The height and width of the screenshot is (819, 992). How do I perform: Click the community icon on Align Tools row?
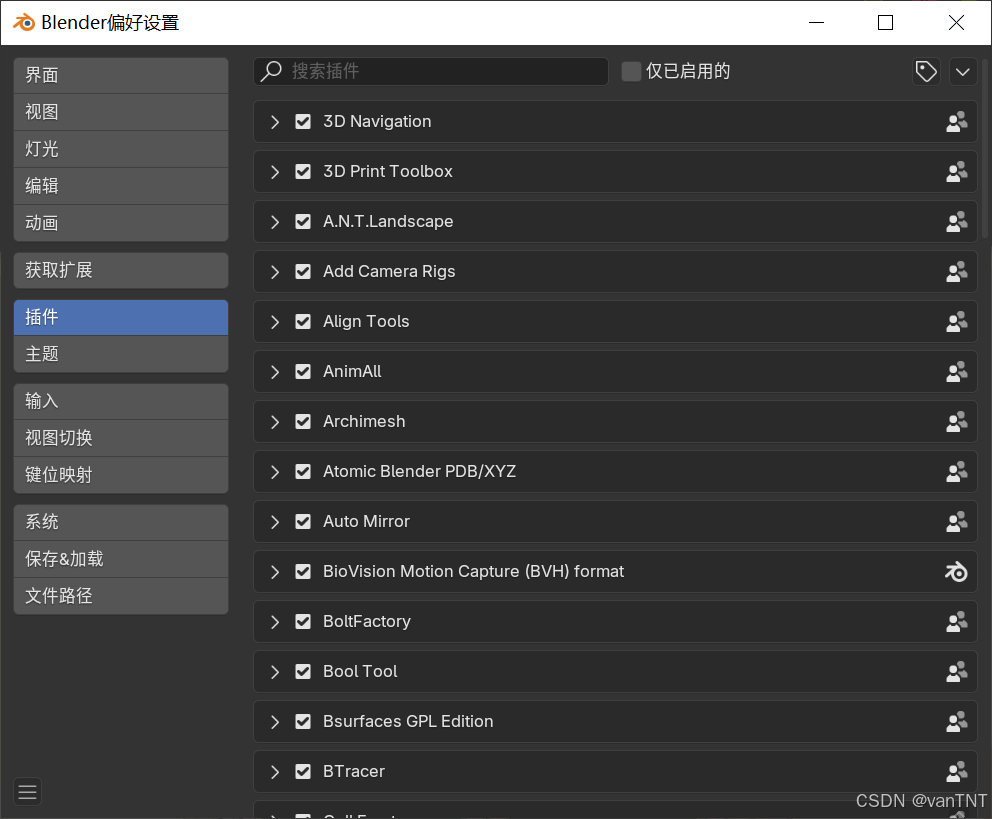click(x=957, y=321)
